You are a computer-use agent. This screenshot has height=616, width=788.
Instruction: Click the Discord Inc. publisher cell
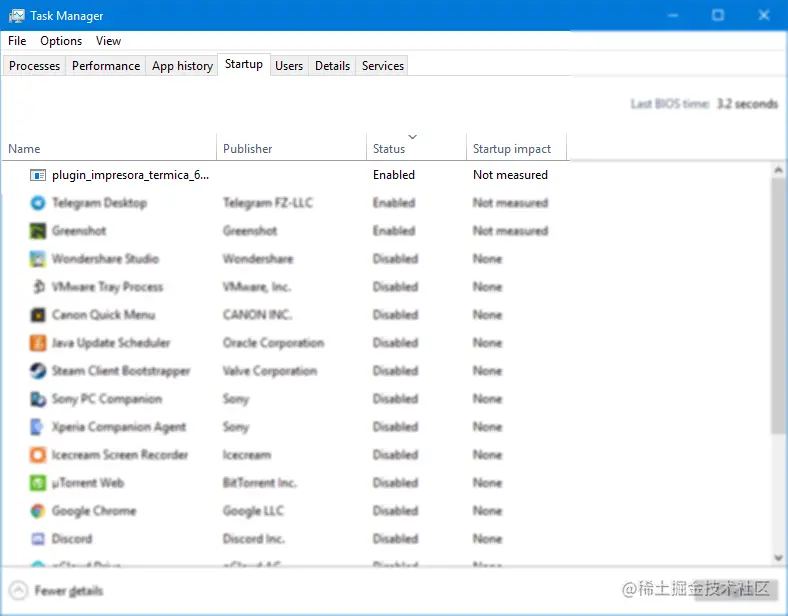point(254,539)
